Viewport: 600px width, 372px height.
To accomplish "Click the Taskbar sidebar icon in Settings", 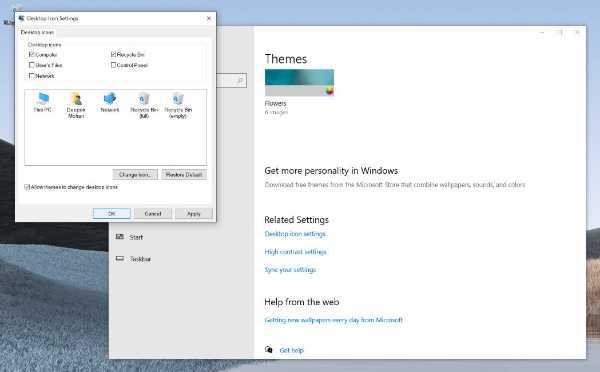I will tap(120, 259).
